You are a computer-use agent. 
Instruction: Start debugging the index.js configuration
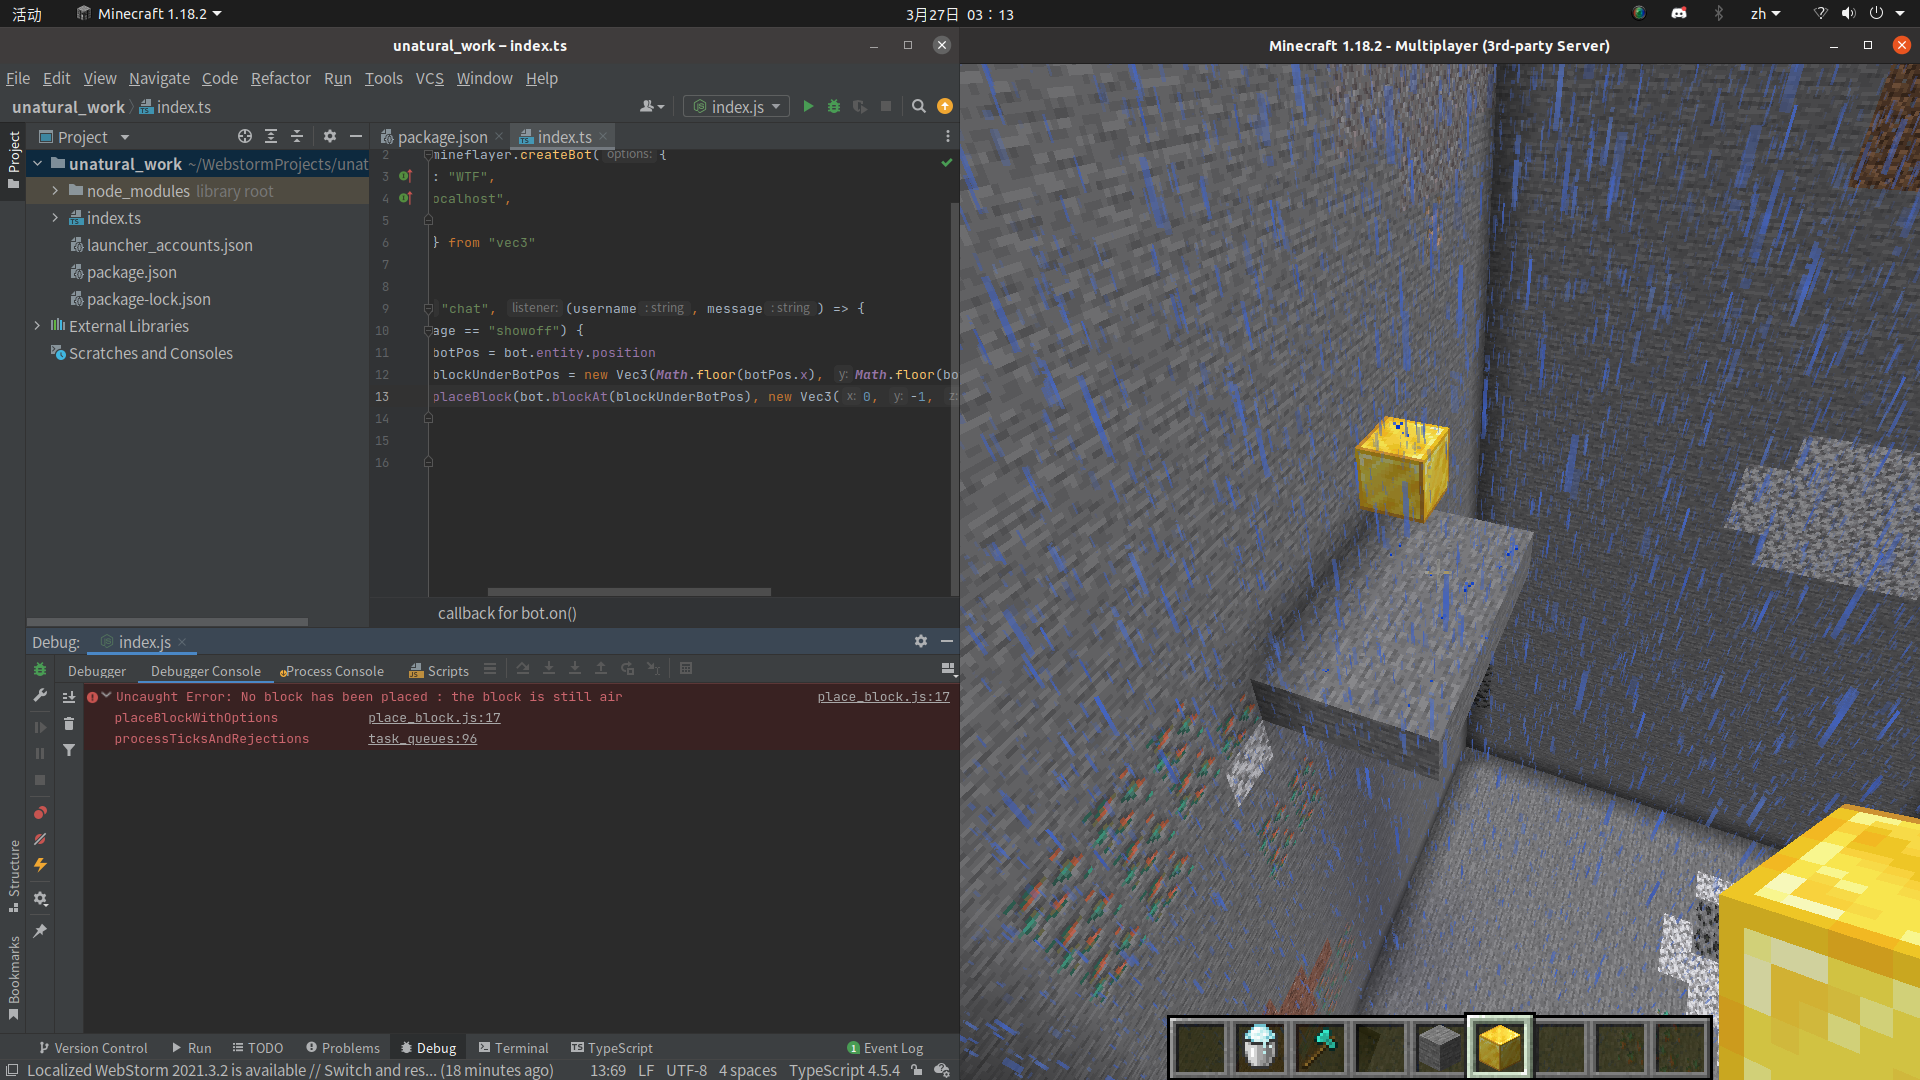tap(833, 106)
